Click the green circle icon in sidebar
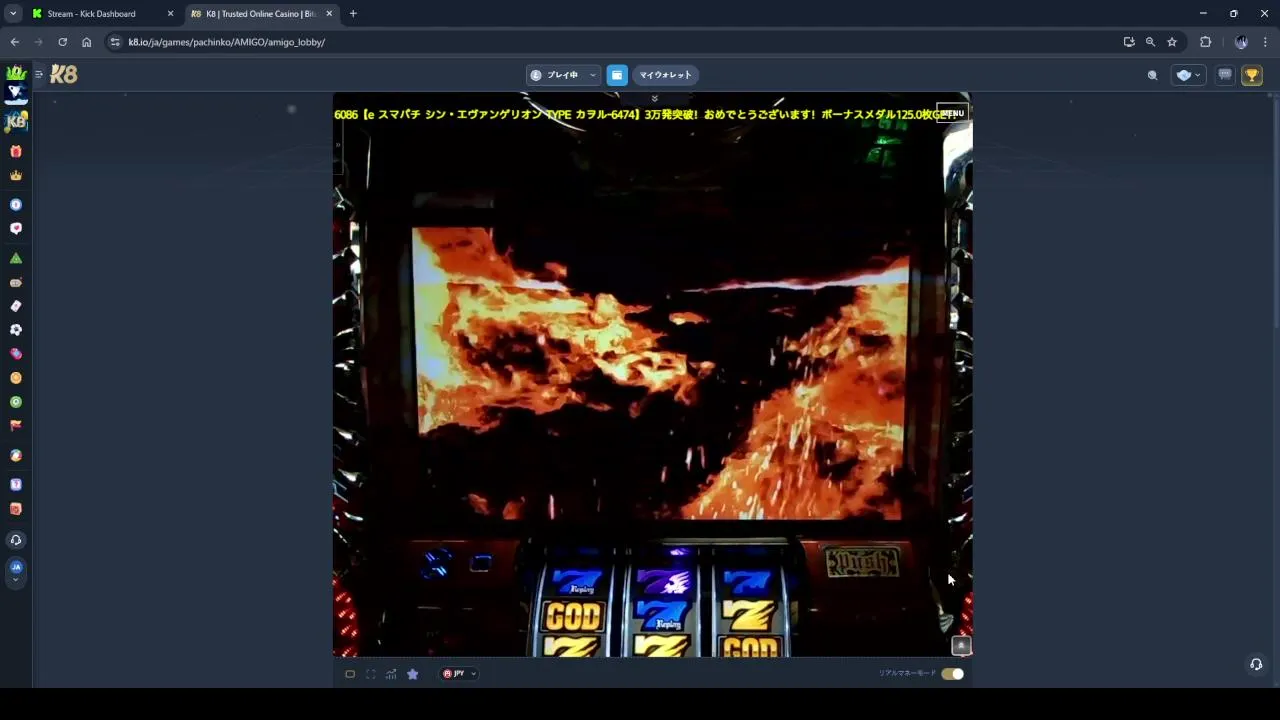 click(x=15, y=402)
